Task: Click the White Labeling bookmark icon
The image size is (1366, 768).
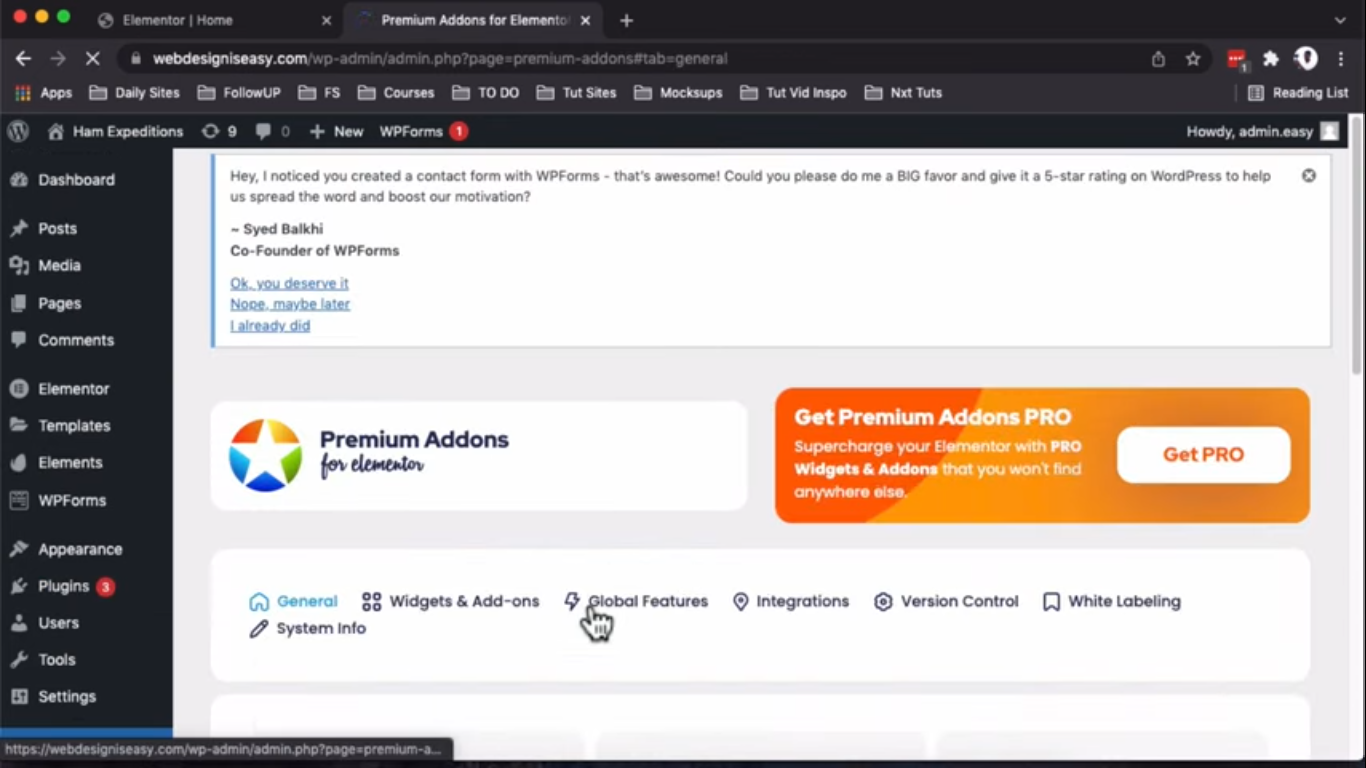Action: click(1051, 602)
